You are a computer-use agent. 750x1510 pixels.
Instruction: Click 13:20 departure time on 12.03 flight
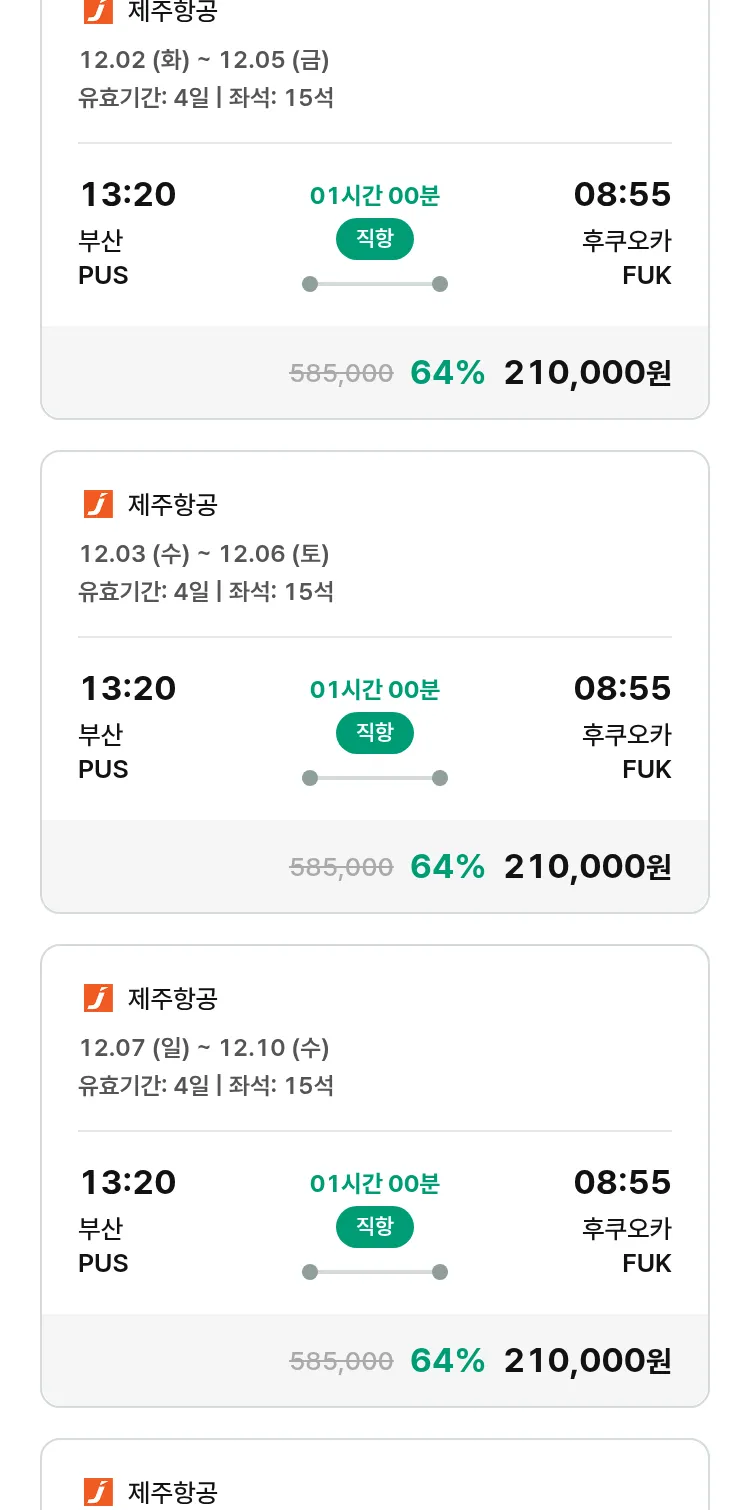pos(128,688)
